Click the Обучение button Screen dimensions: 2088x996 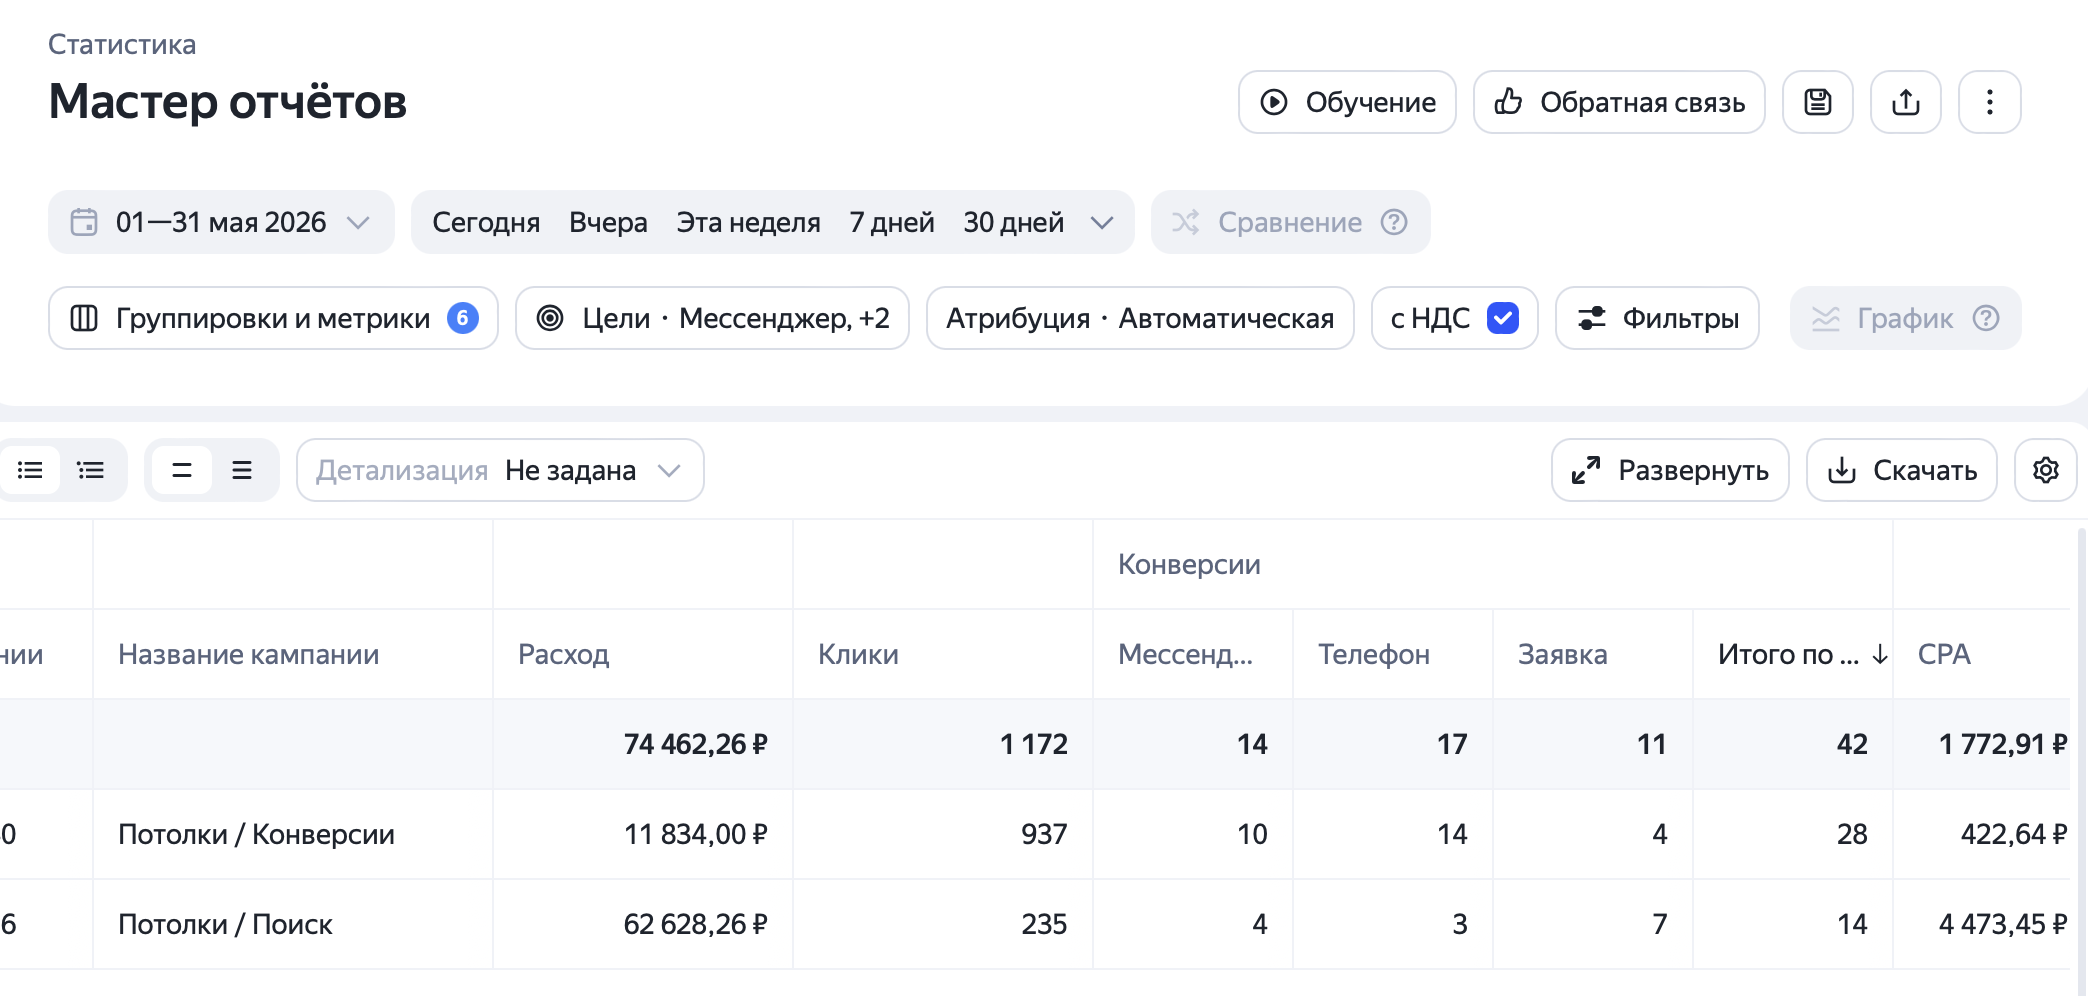(1347, 102)
